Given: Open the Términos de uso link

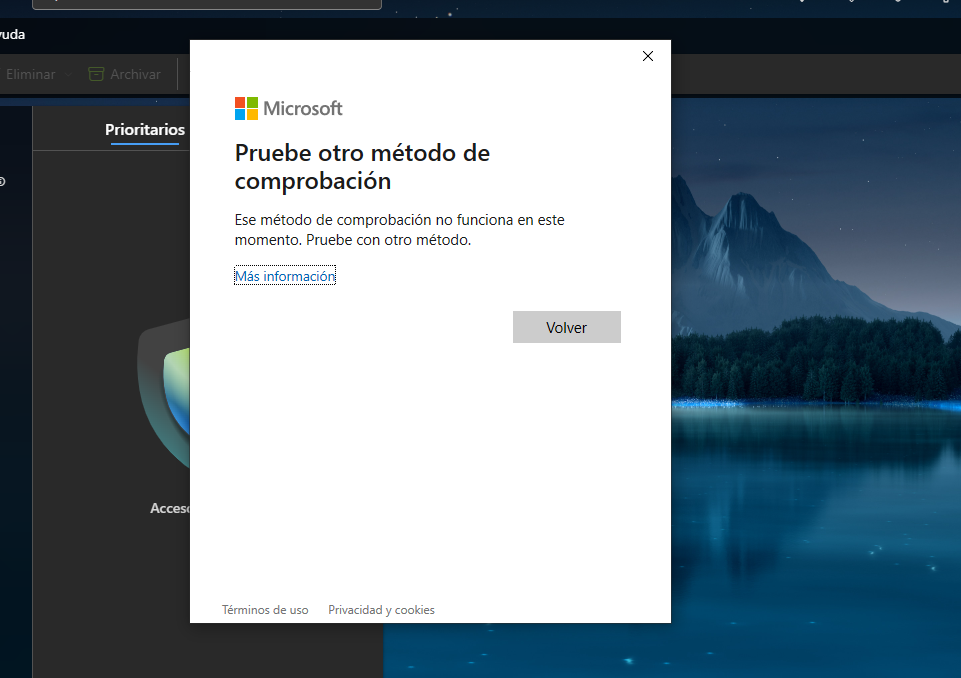Looking at the screenshot, I should point(265,609).
